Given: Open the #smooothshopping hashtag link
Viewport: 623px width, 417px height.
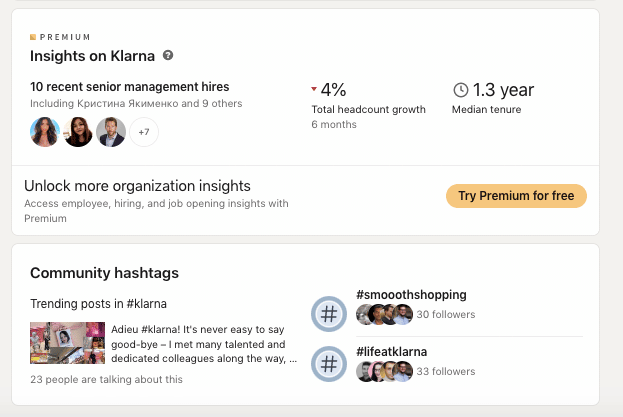Looking at the screenshot, I should pyautogui.click(x=411, y=295).
